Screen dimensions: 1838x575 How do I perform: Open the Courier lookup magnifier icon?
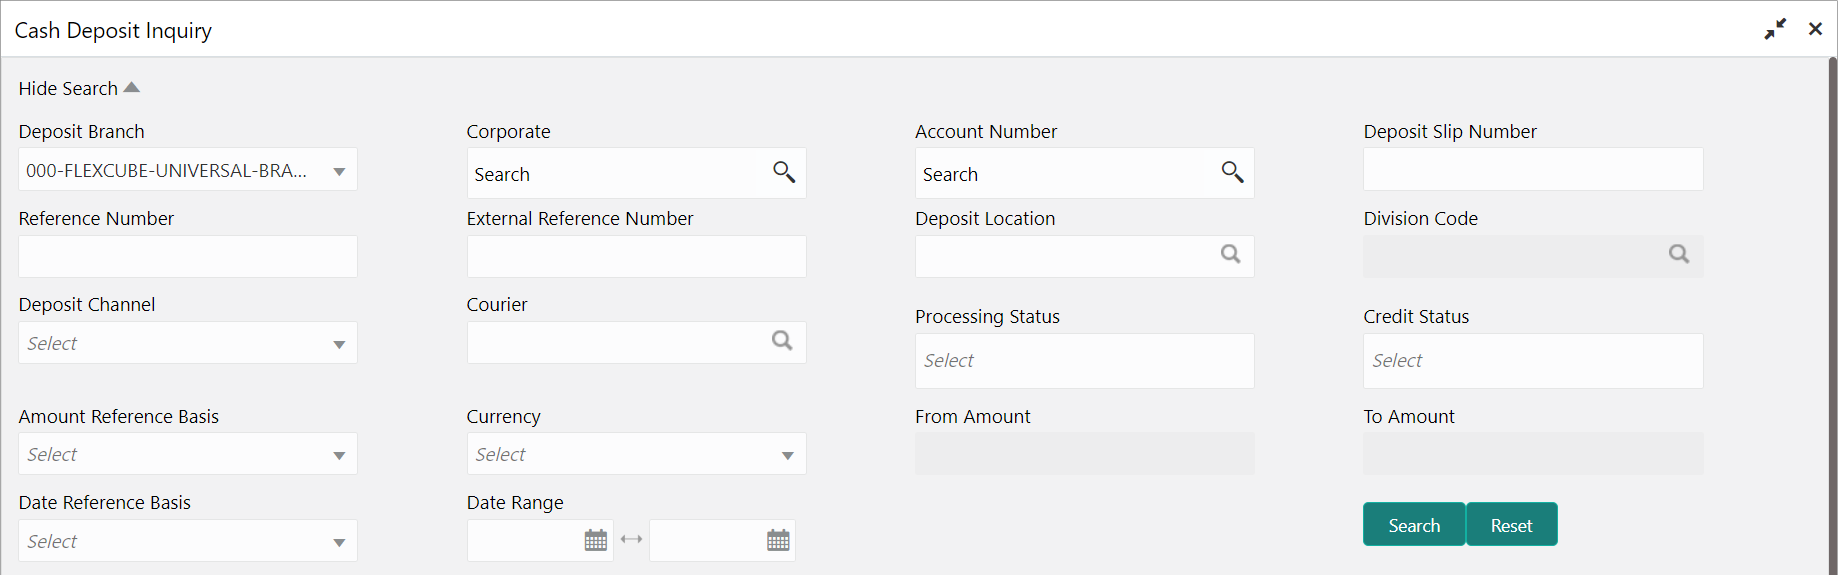coord(782,341)
